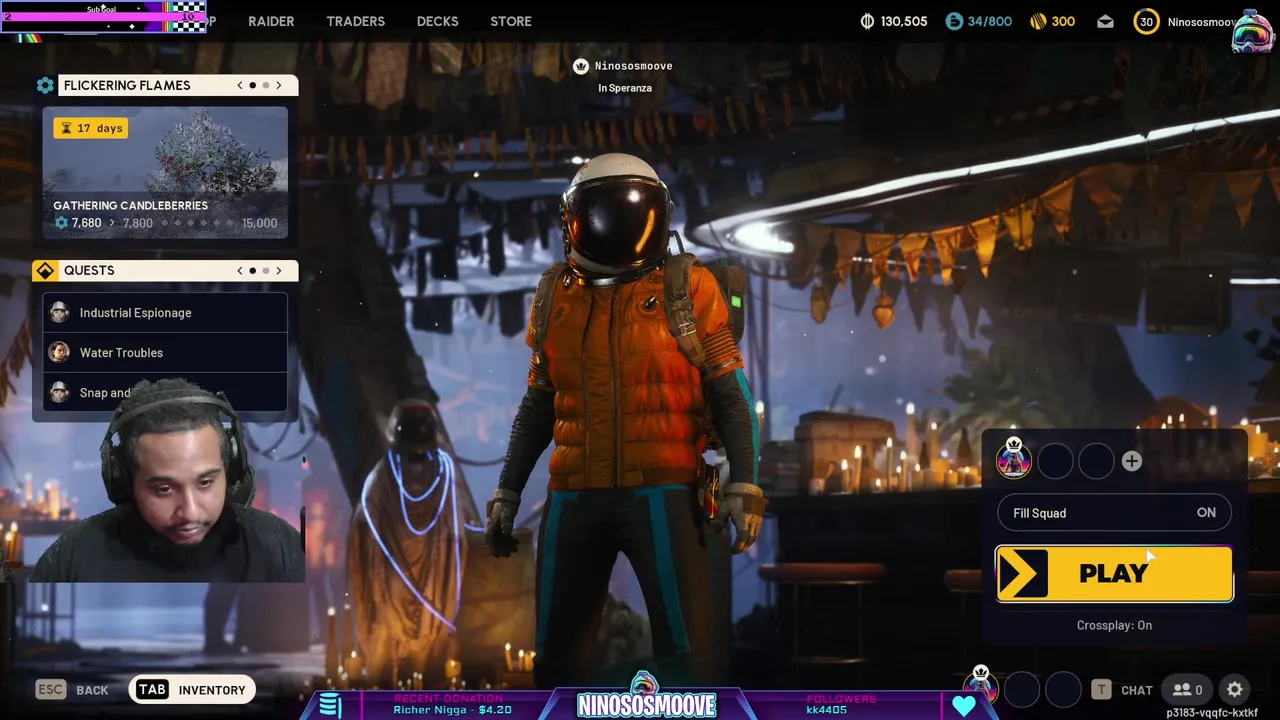The width and height of the screenshot is (1280, 720).
Task: Click the chevron arrow icon on PLAY button
Action: click(1022, 574)
